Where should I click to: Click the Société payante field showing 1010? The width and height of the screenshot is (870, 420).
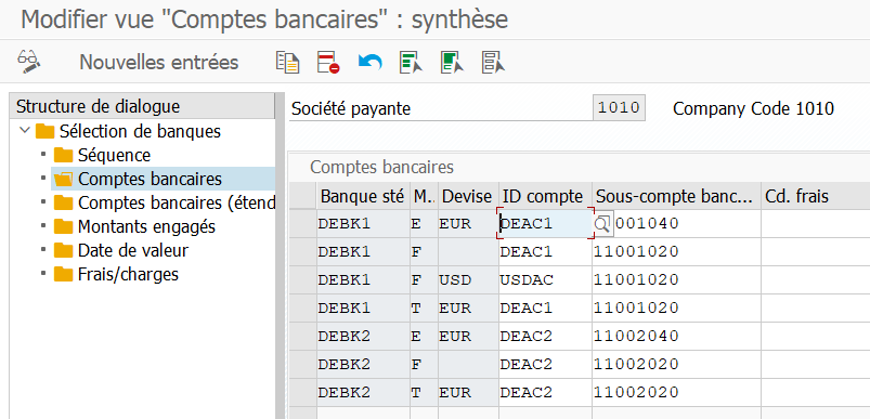pyautogui.click(x=619, y=108)
